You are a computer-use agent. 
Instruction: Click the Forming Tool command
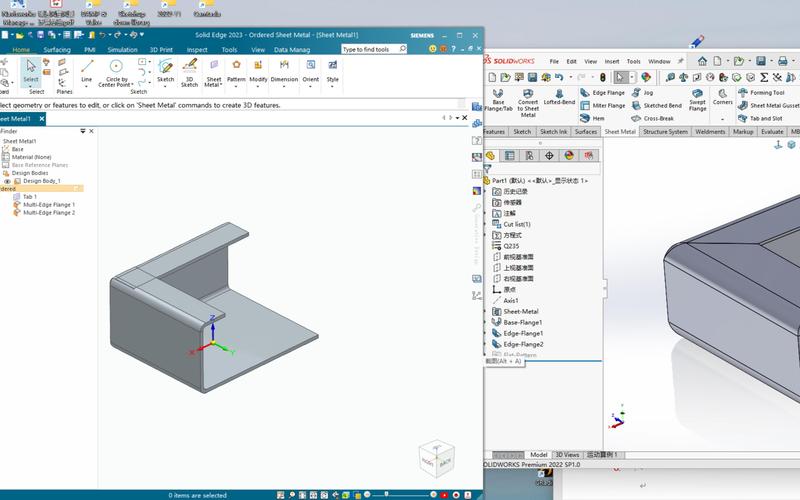[x=762, y=92]
